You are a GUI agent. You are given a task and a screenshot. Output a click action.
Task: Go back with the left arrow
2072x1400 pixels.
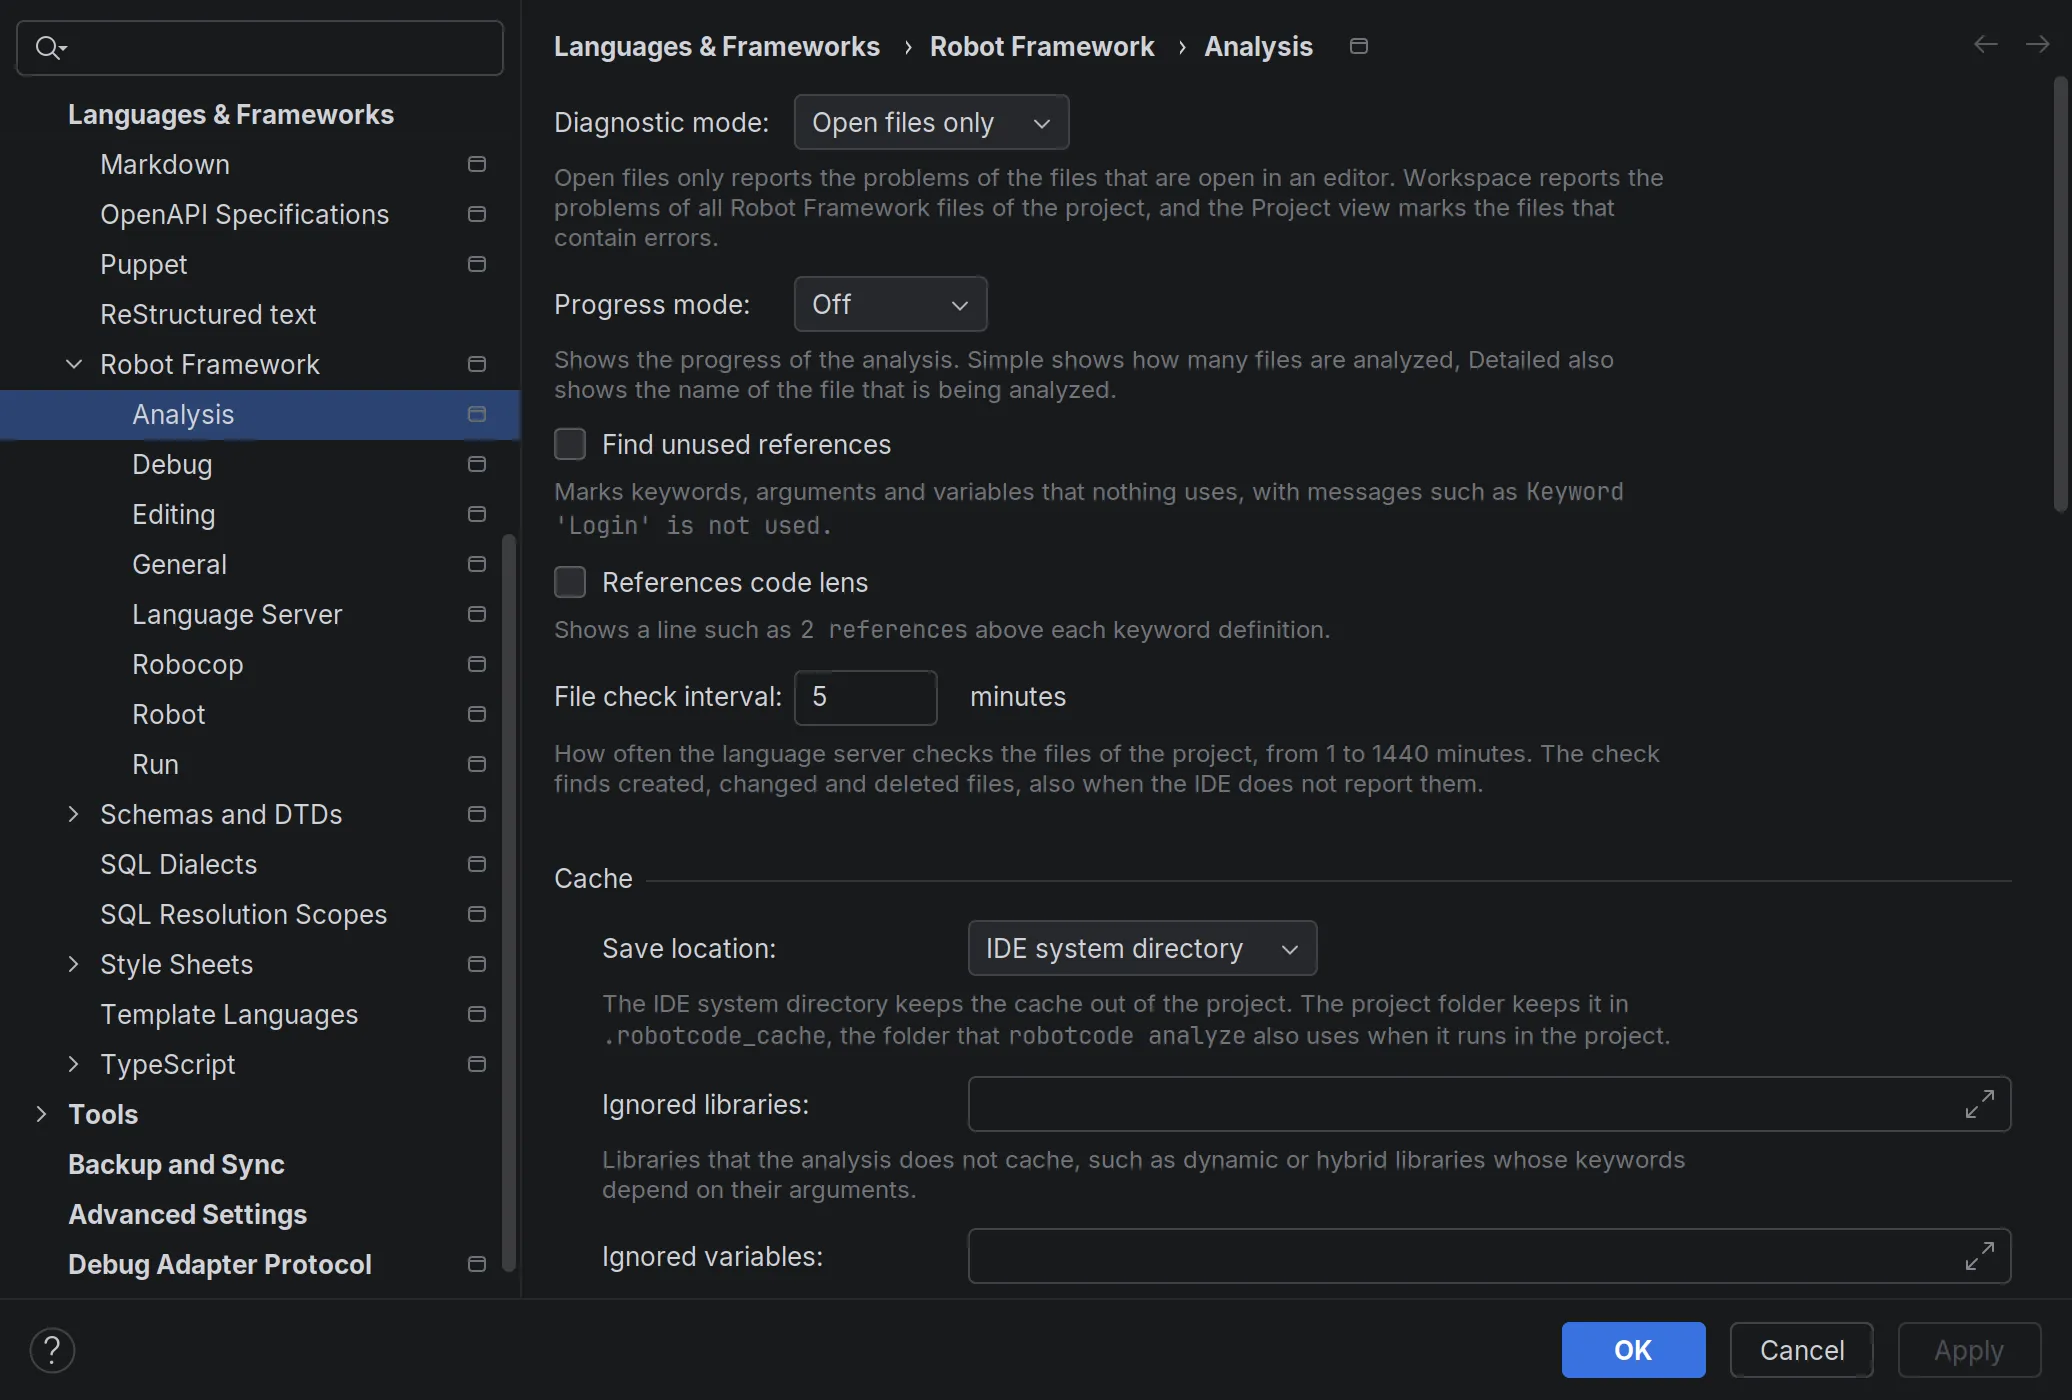tap(1986, 45)
